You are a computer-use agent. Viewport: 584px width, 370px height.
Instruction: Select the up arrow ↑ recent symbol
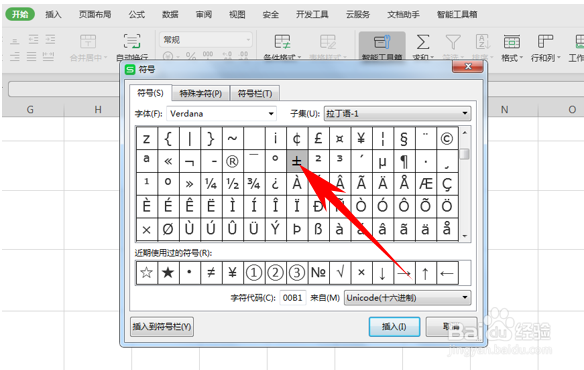(425, 273)
